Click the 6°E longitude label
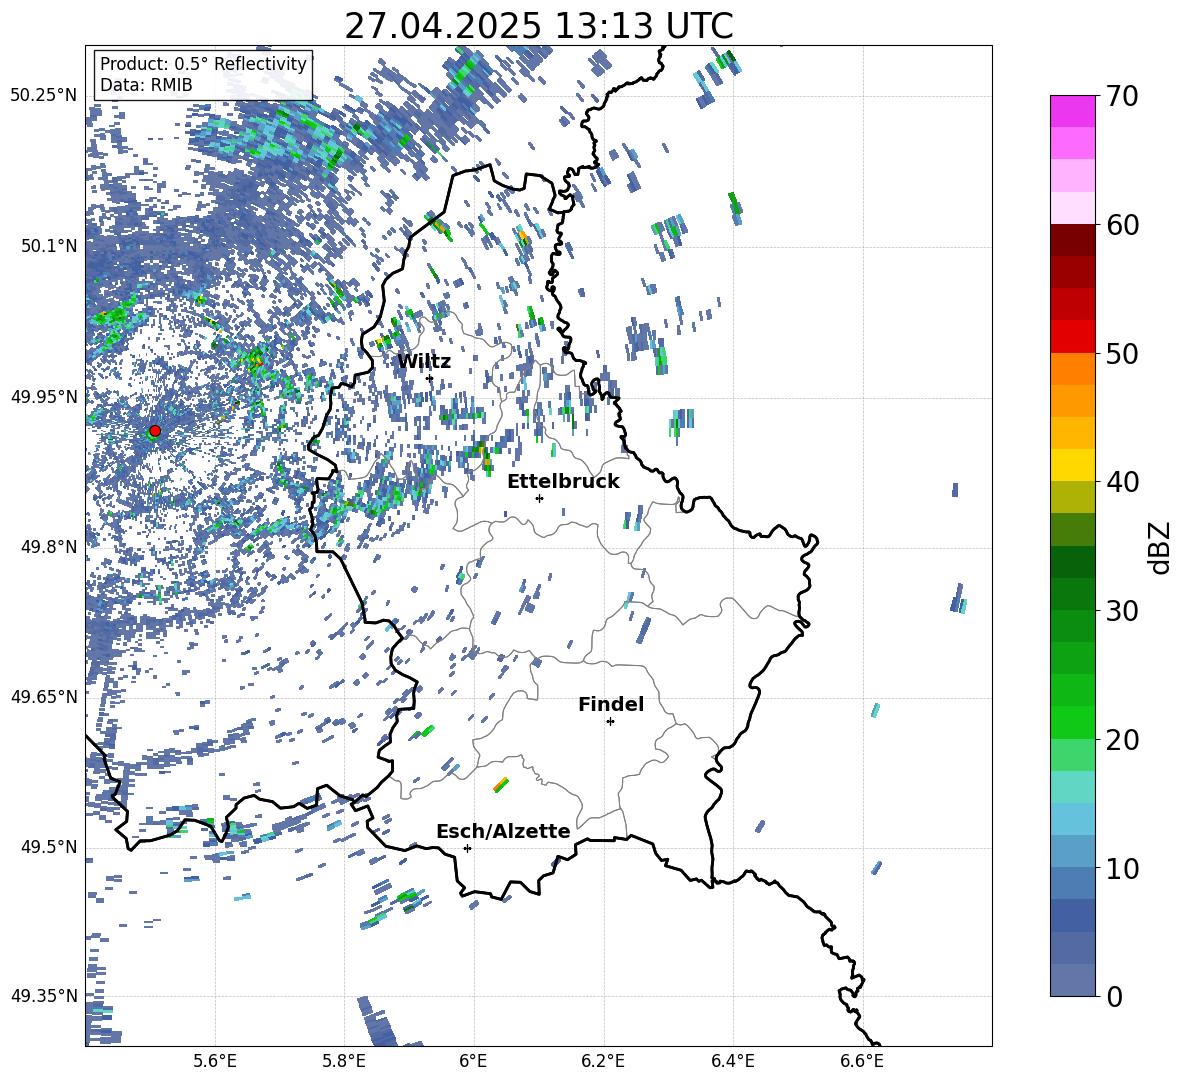This screenshot has width=1184, height=1081. 473,1062
